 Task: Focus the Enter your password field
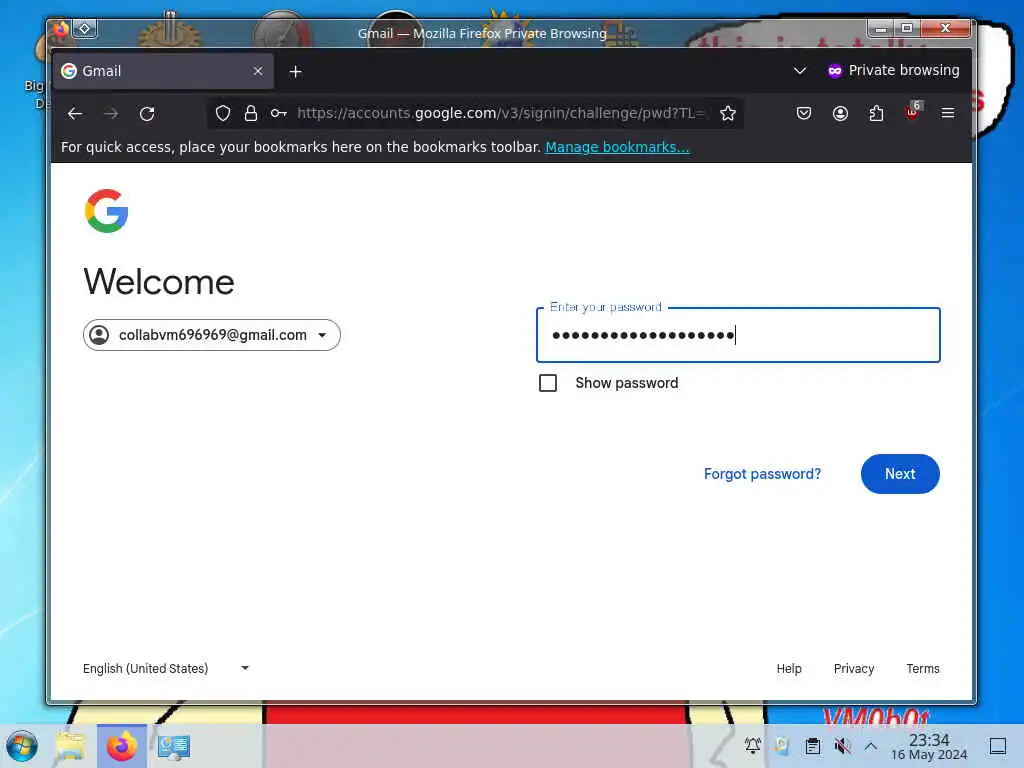(738, 335)
